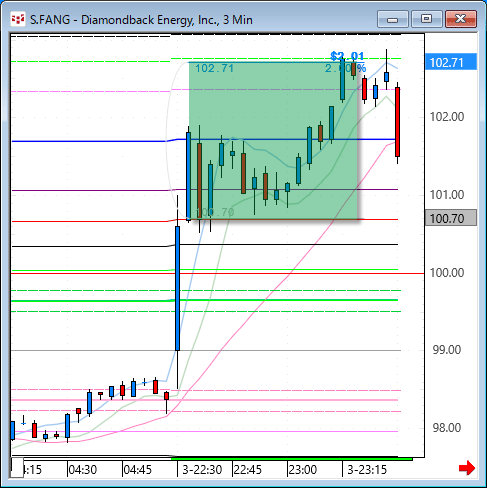Click the $2.01 measurement label
Image resolution: width=487 pixels, height=488 pixels.
click(347, 56)
